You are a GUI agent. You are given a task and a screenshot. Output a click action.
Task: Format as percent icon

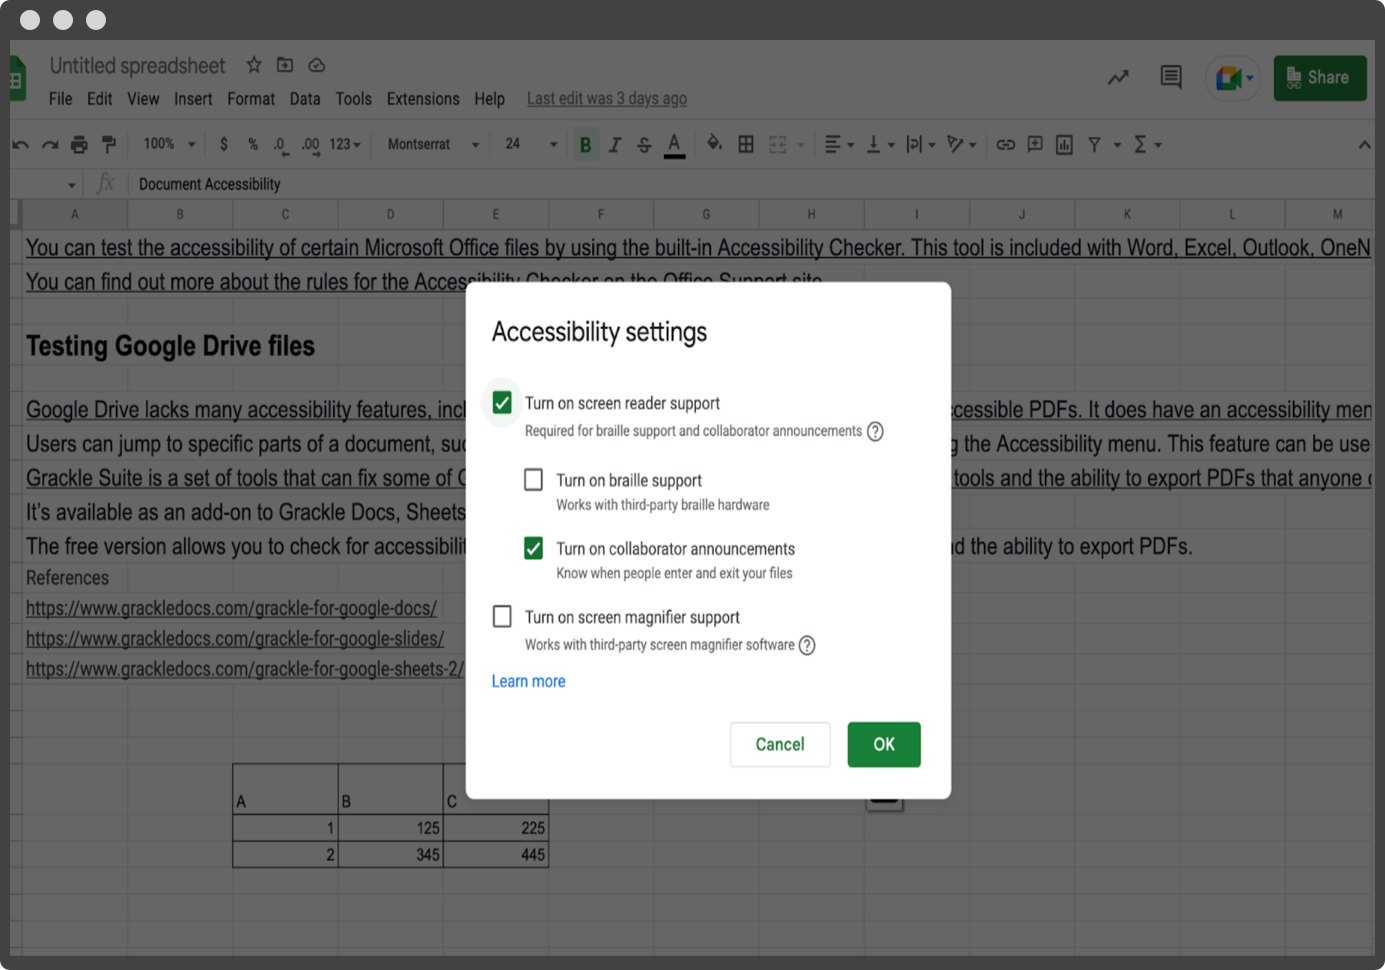253,144
